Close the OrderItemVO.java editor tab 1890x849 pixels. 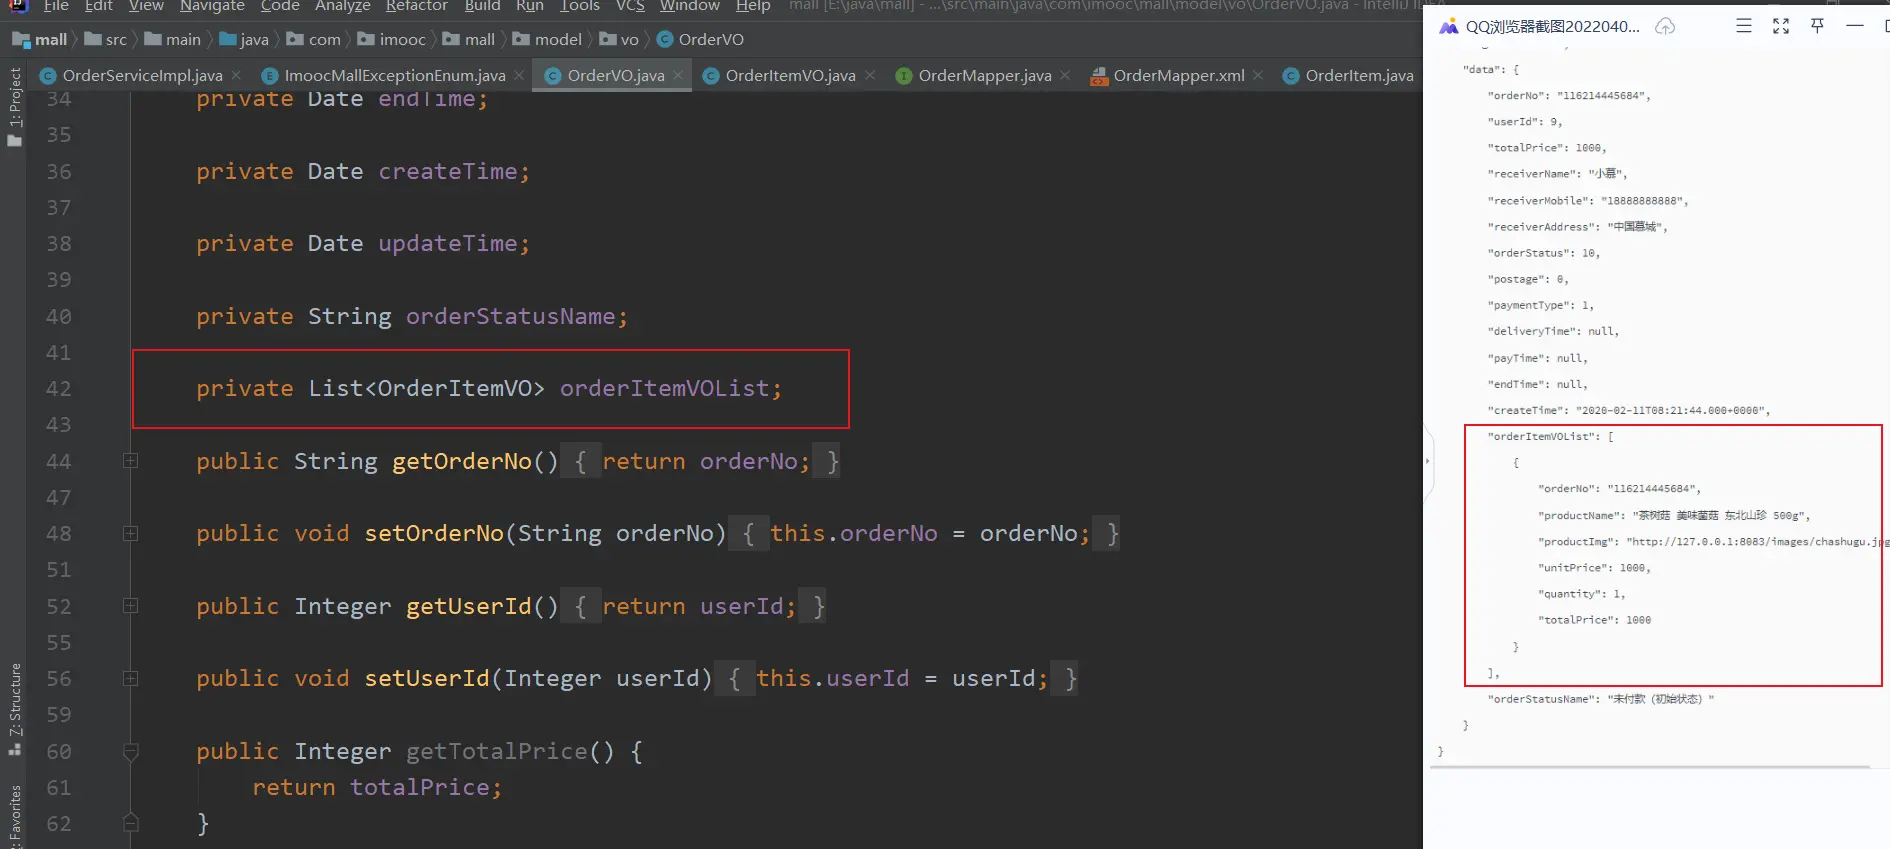tap(870, 75)
